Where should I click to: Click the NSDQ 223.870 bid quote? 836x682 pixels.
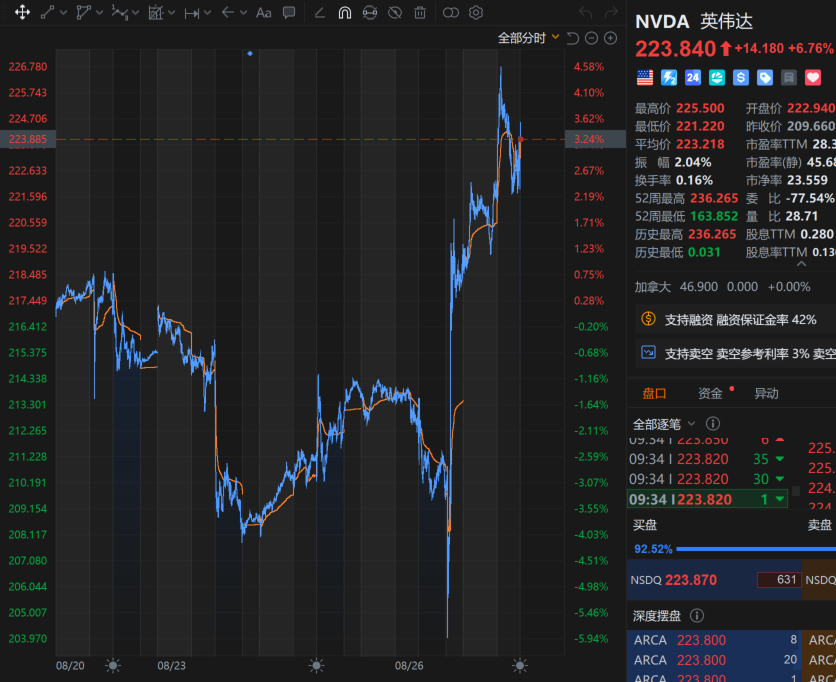click(x=714, y=580)
